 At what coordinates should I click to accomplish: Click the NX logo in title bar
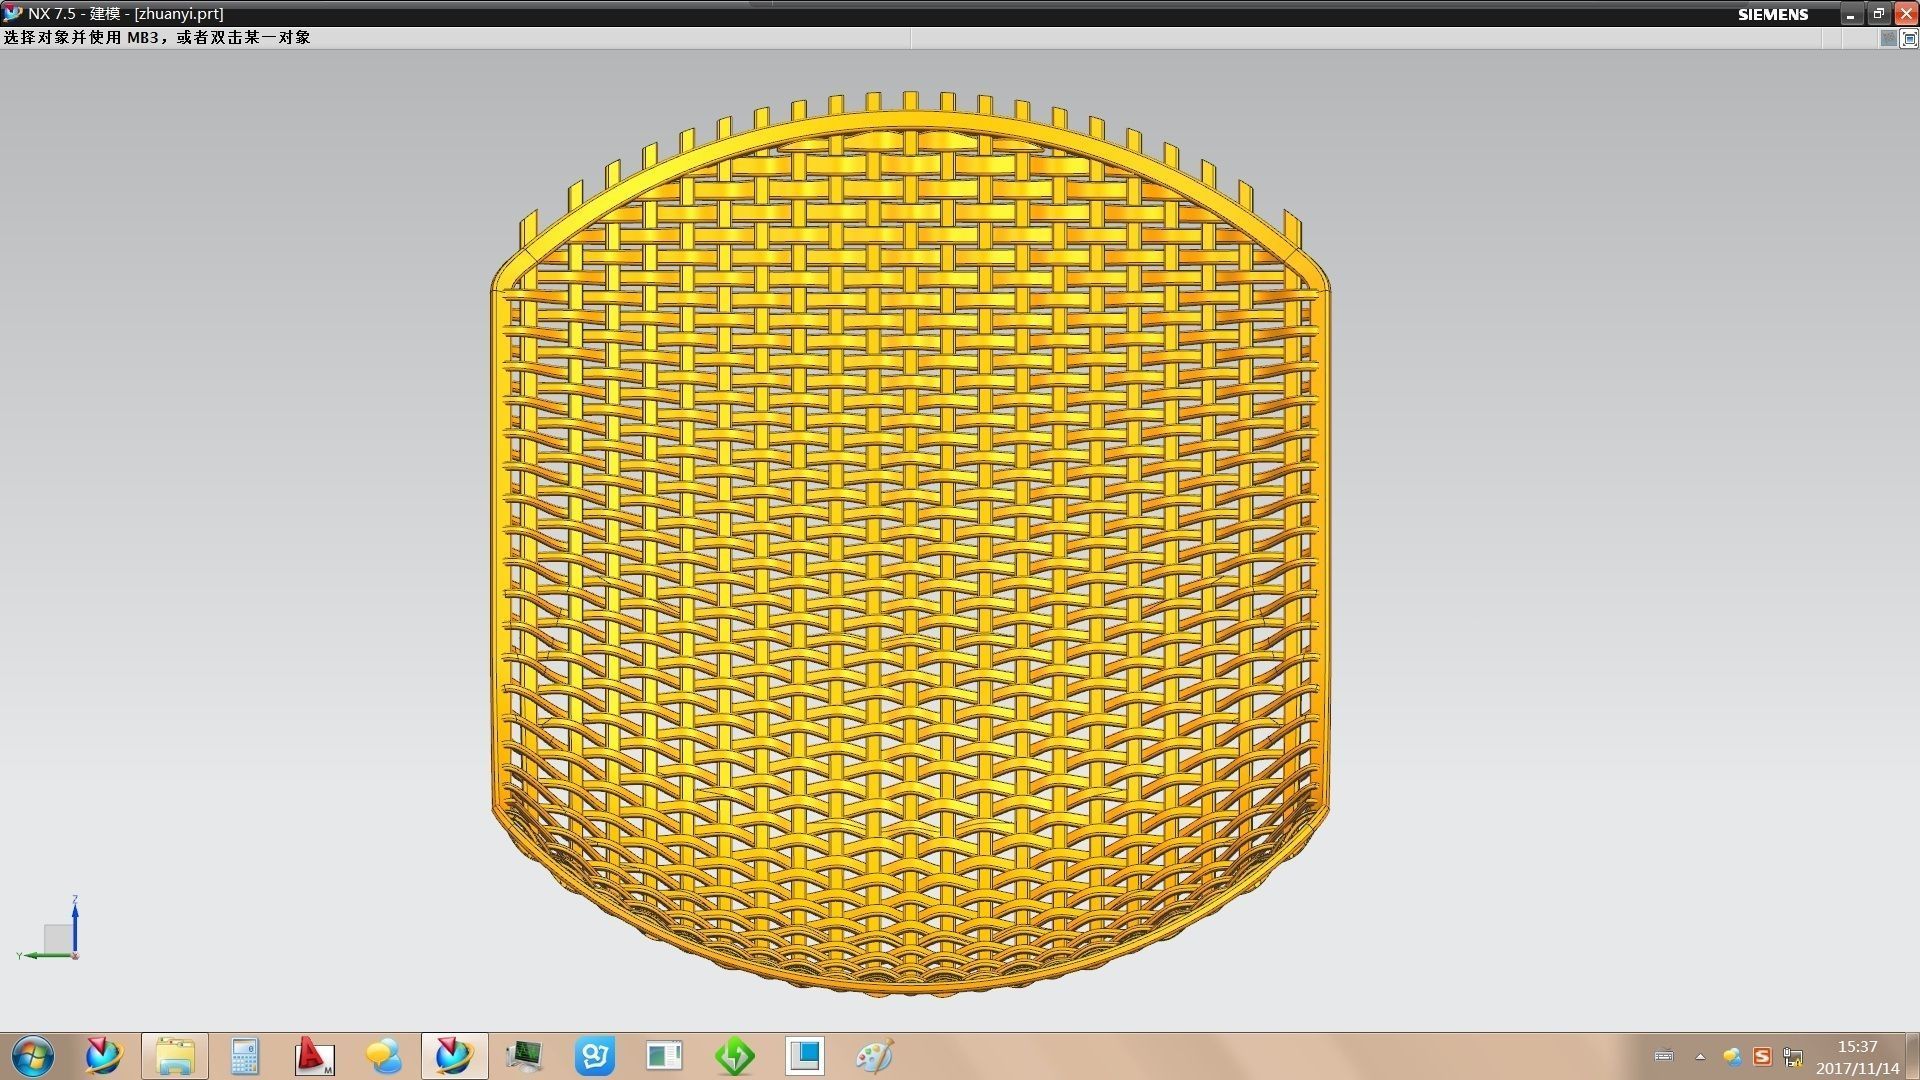pyautogui.click(x=12, y=13)
